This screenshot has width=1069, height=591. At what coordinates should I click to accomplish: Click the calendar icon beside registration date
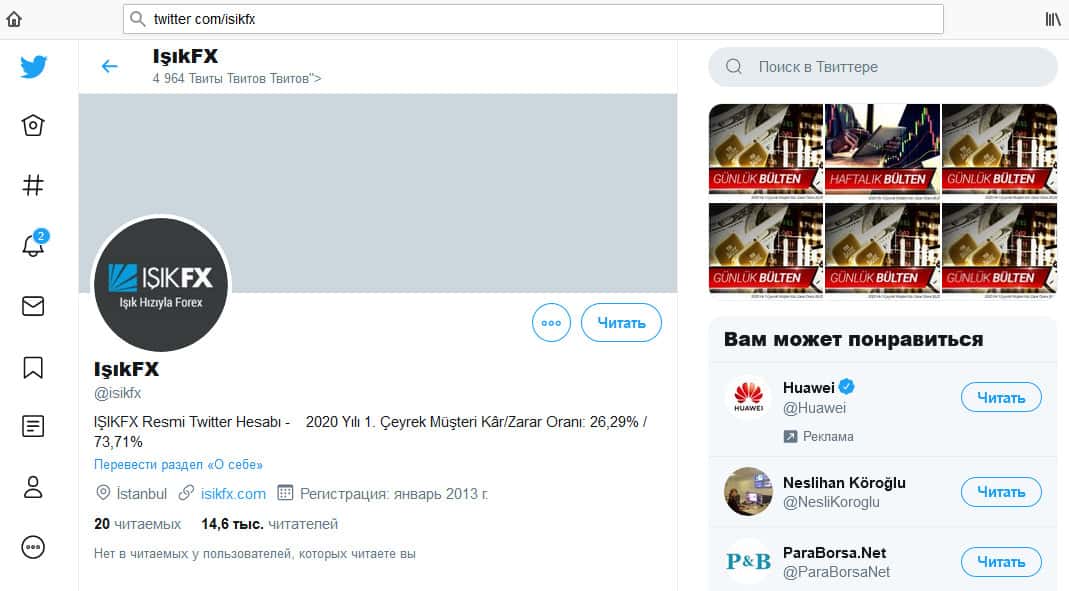[285, 493]
